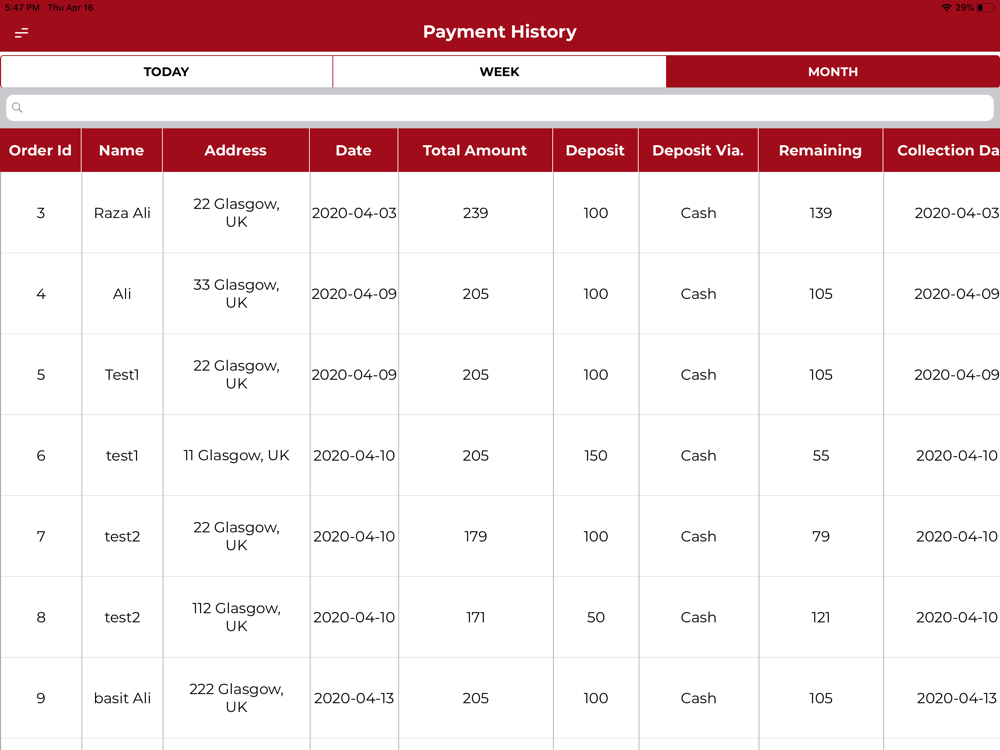Select order id 8 cell

click(41, 618)
